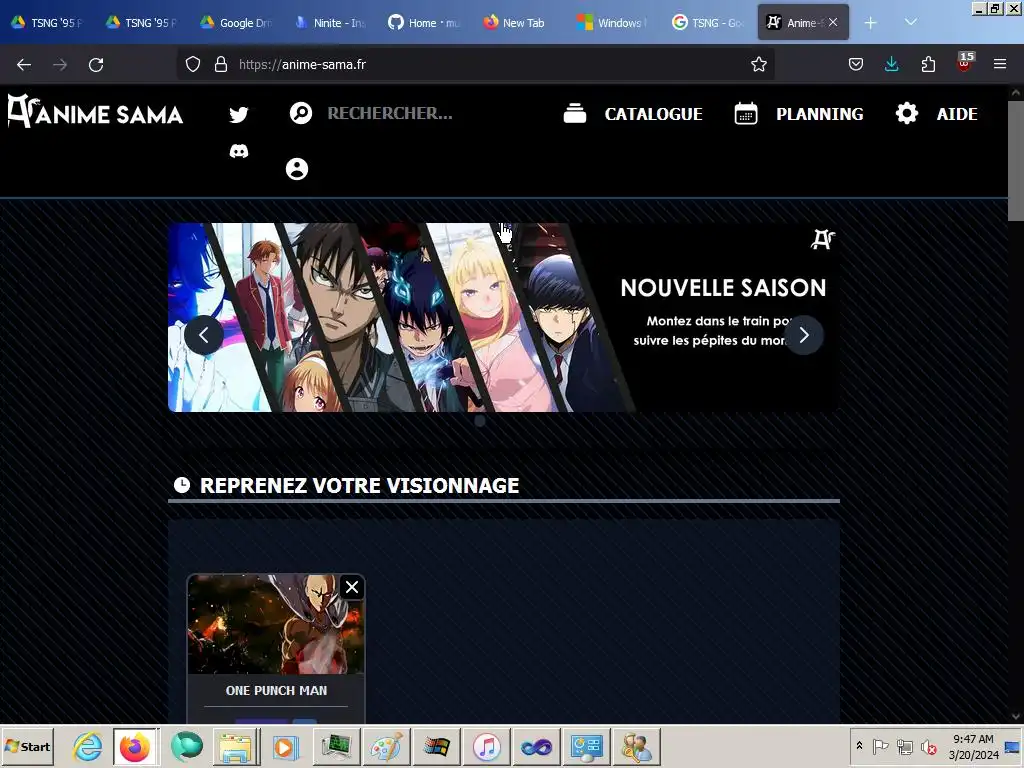Open the PLANNING page
1024x768 pixels.
[820, 114]
